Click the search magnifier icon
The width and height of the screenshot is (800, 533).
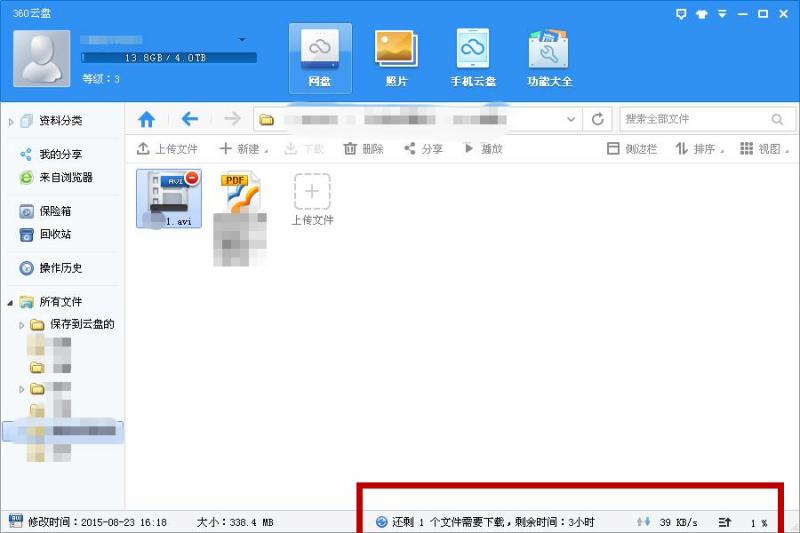point(777,119)
